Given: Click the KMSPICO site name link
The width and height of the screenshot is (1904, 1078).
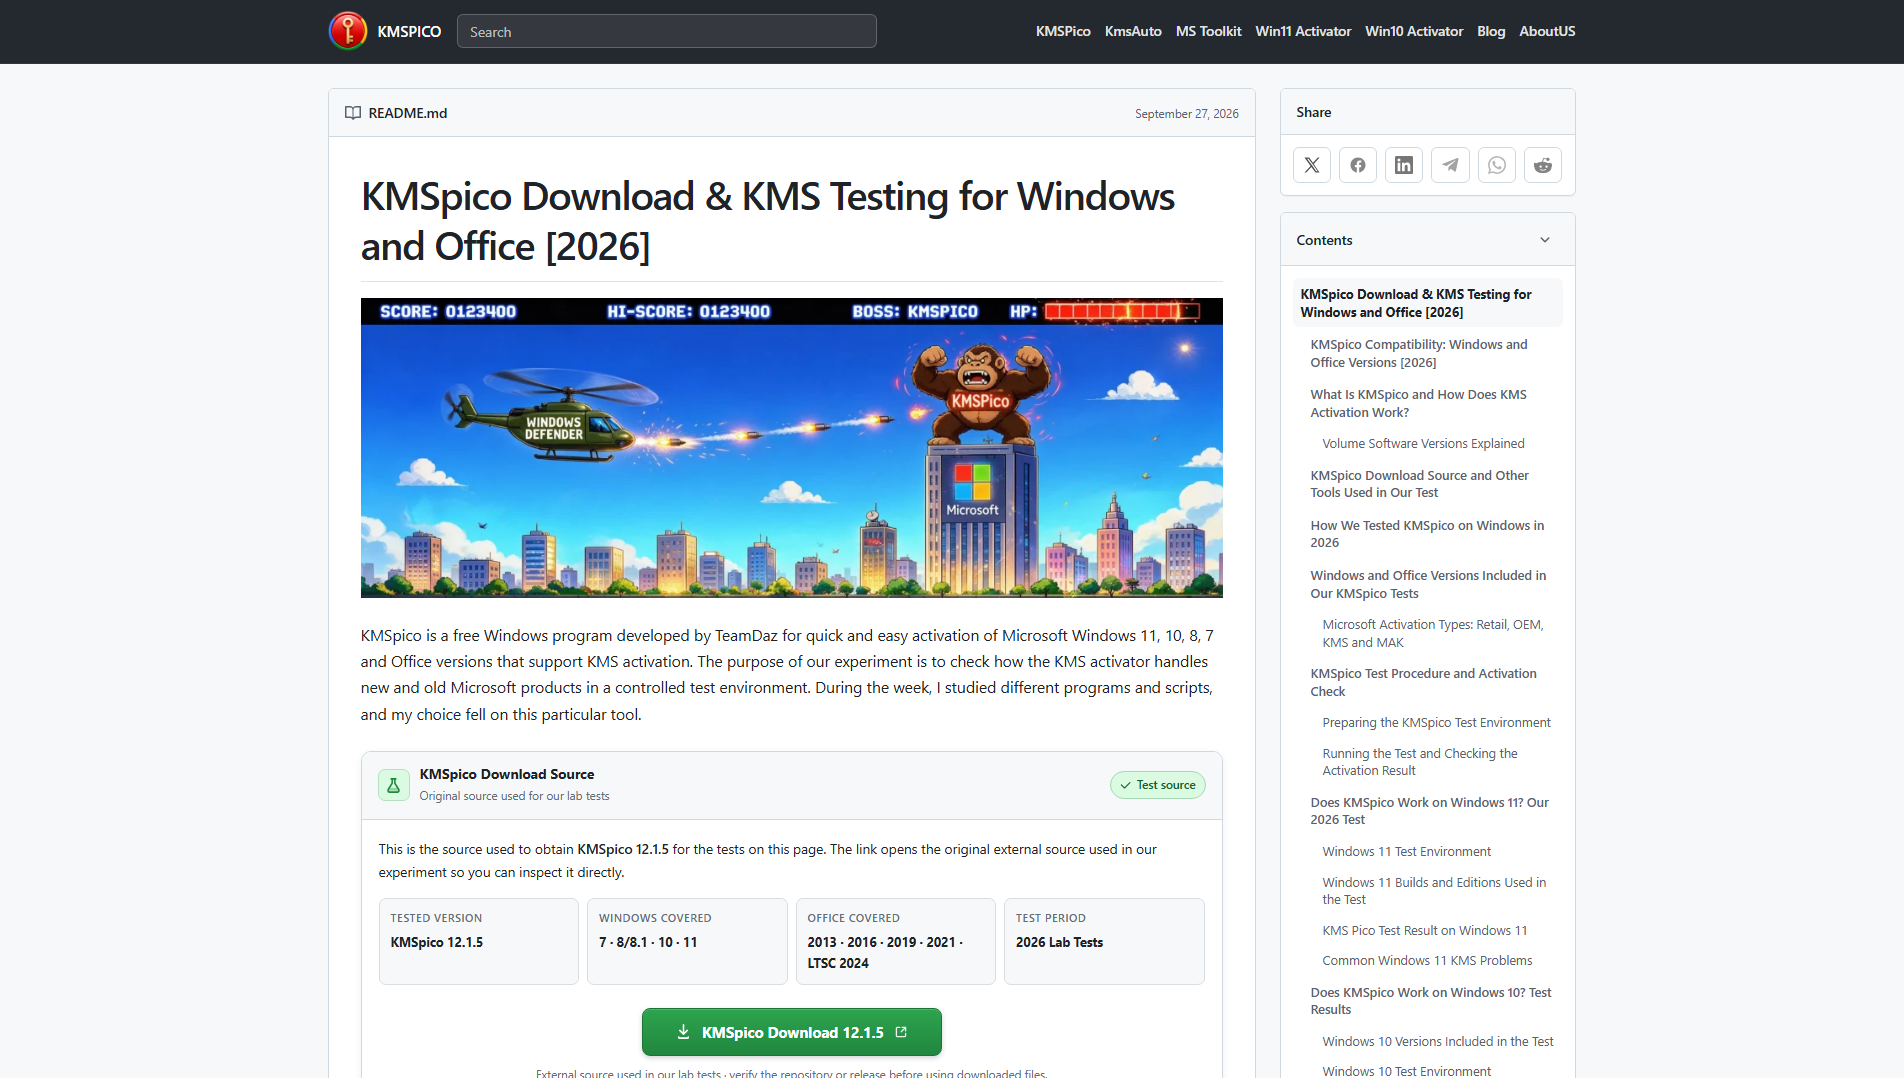Looking at the screenshot, I should pos(409,31).
